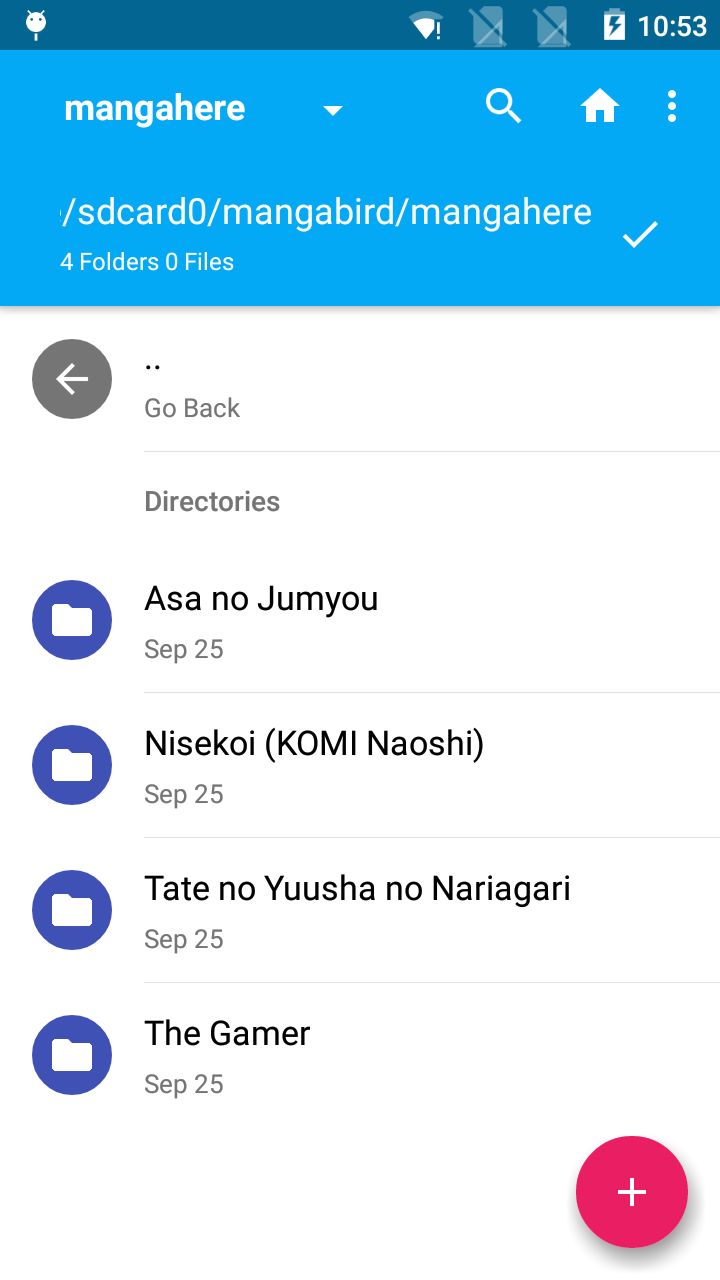720x1280 pixels.
Task: Expand the mangahere dropdown arrow
Action: pyautogui.click(x=333, y=110)
